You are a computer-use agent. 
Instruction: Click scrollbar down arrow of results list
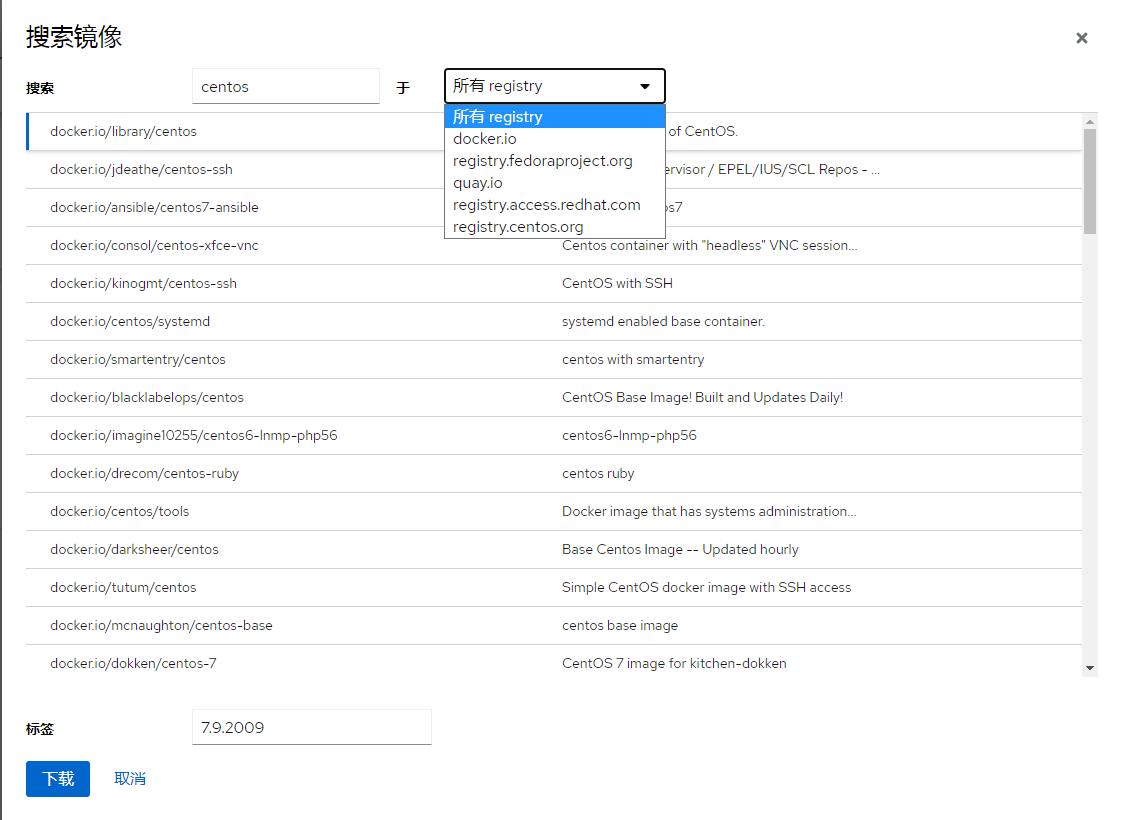(1090, 668)
